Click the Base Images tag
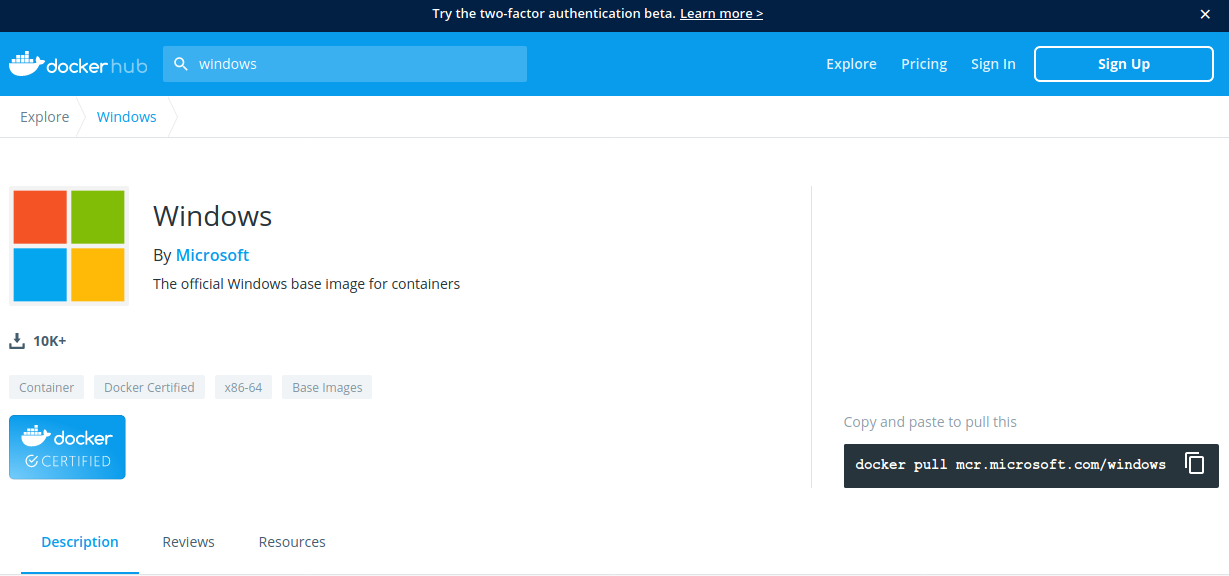1229x576 pixels. pos(327,387)
